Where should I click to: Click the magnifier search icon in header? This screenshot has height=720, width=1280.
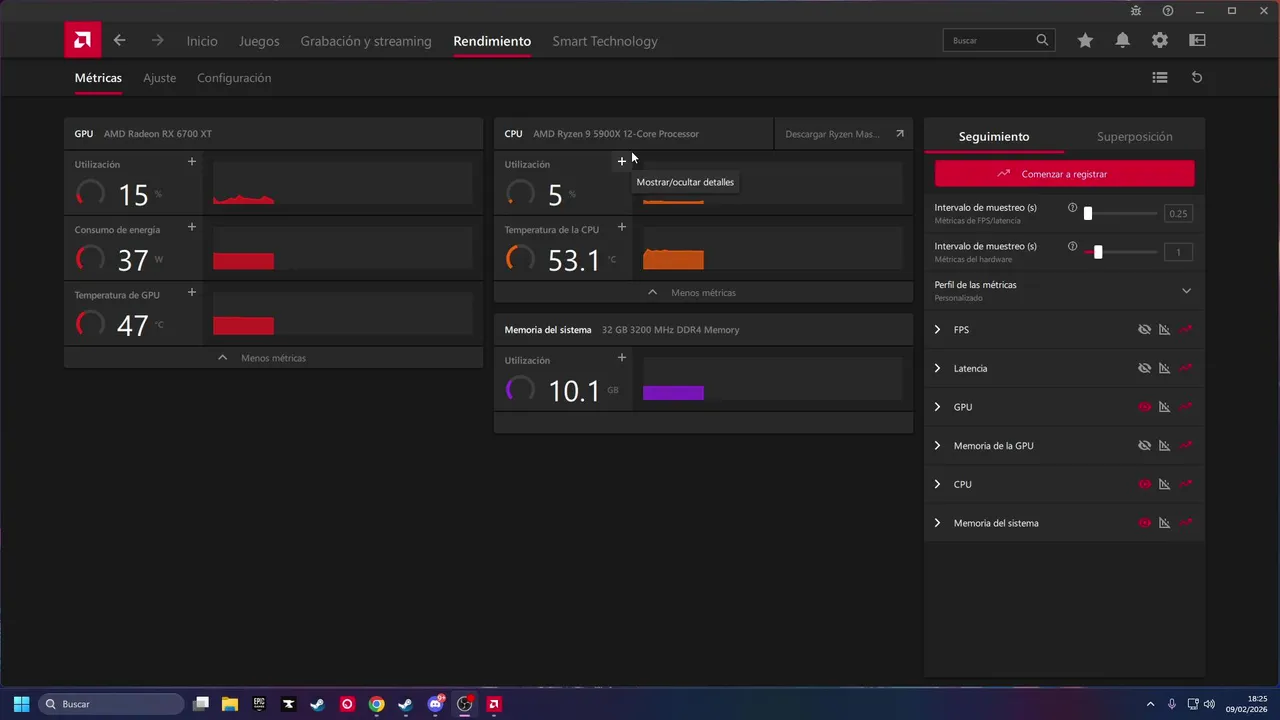click(x=1042, y=40)
